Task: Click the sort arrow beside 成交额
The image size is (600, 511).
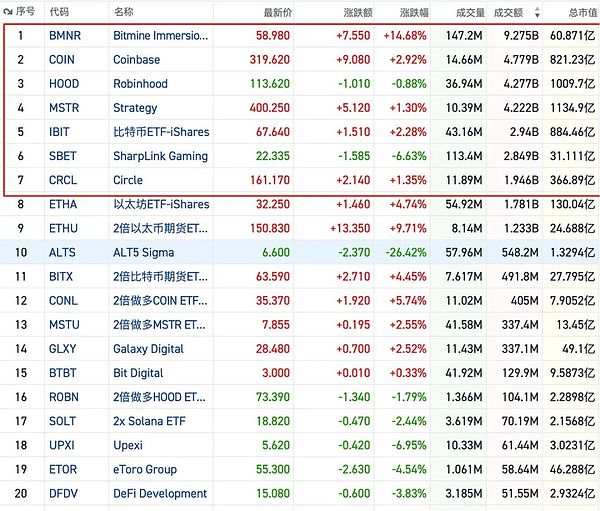Action: [538, 13]
